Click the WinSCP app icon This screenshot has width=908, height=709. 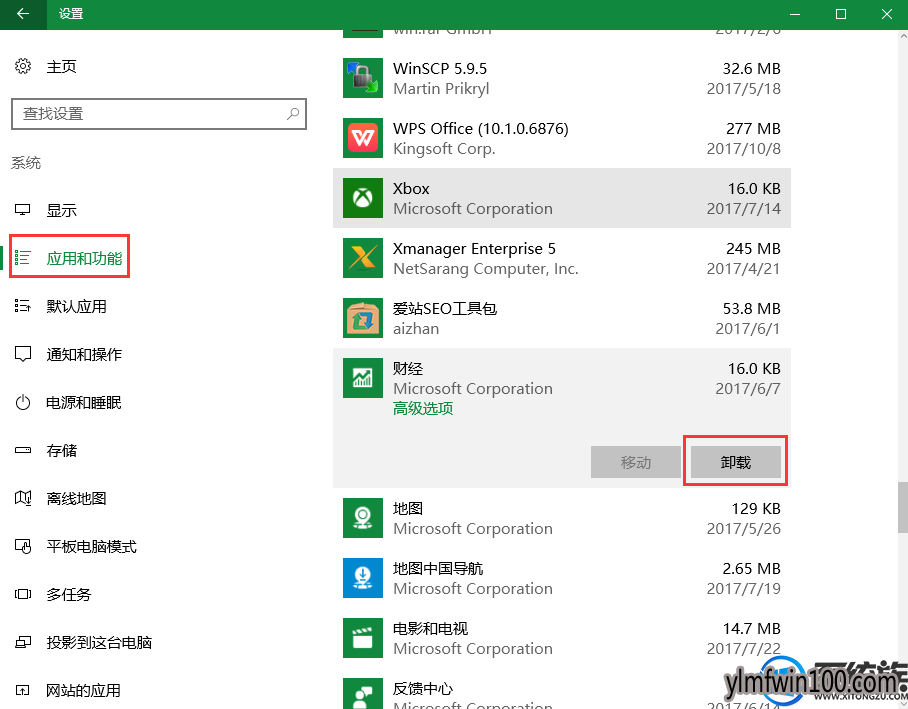(363, 78)
